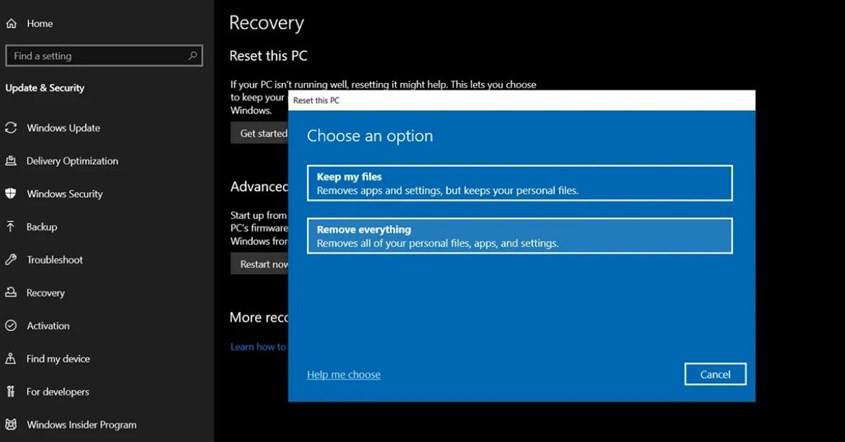
Task: Click the Update & Security heading
Action: [45, 88]
